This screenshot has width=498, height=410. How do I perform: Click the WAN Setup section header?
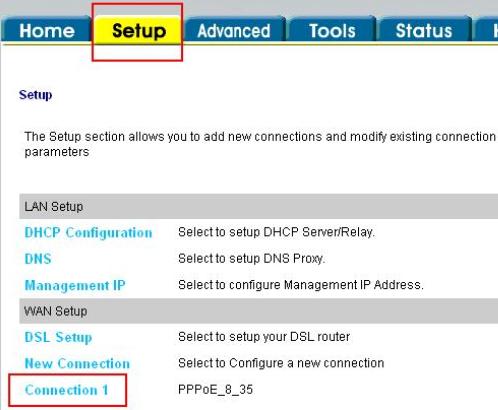259,311
